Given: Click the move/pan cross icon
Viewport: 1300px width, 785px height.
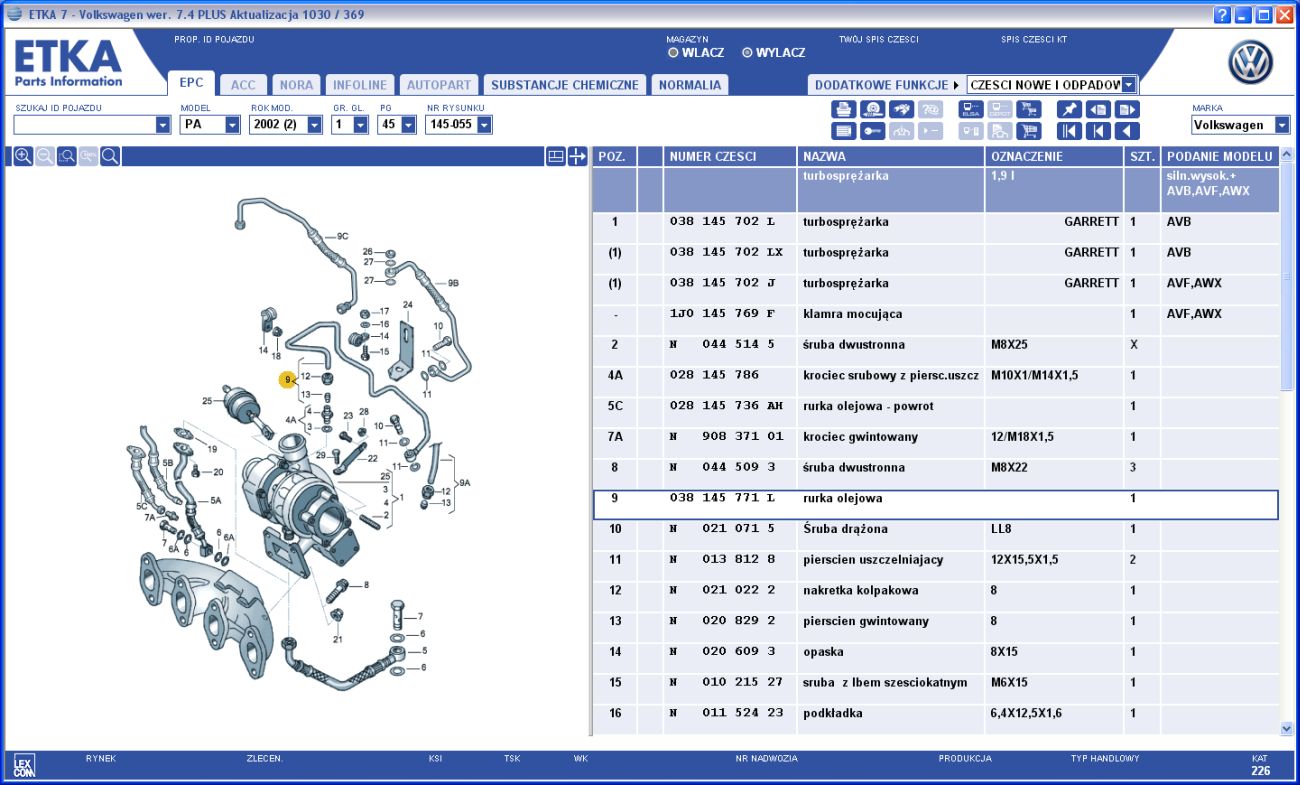Looking at the screenshot, I should coord(577,156).
